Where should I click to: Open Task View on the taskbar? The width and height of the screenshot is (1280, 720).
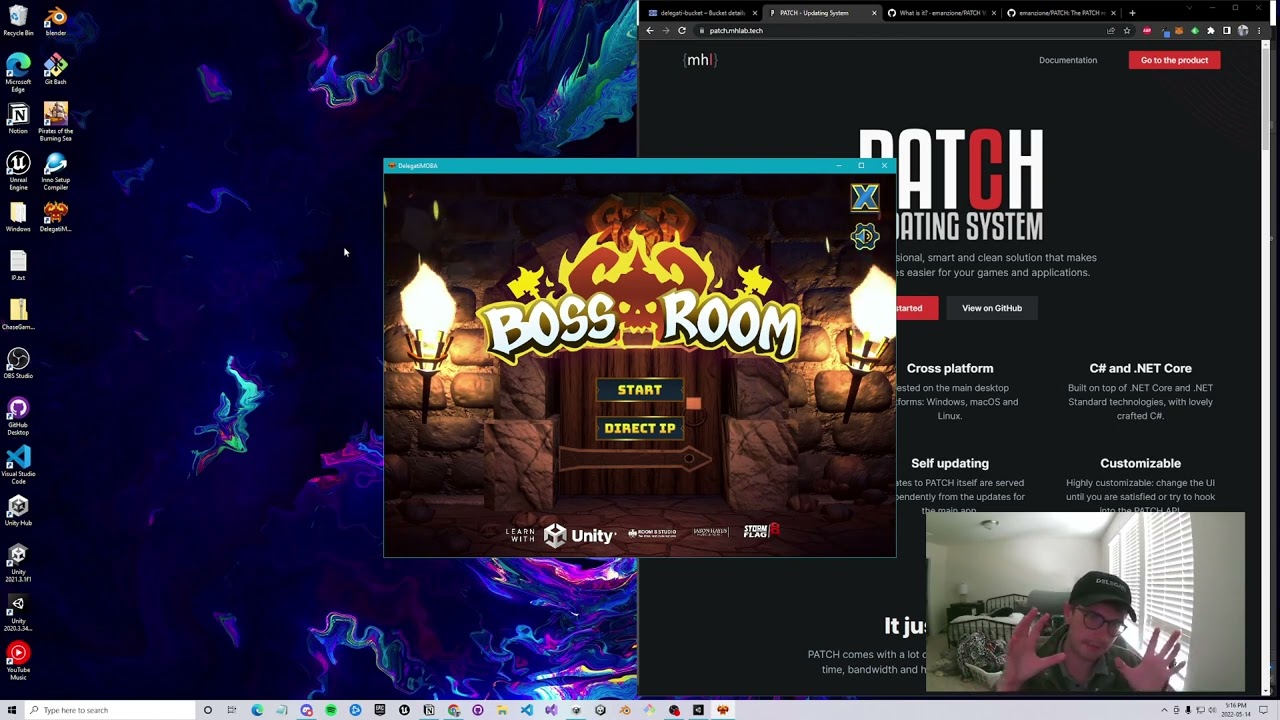(232, 710)
